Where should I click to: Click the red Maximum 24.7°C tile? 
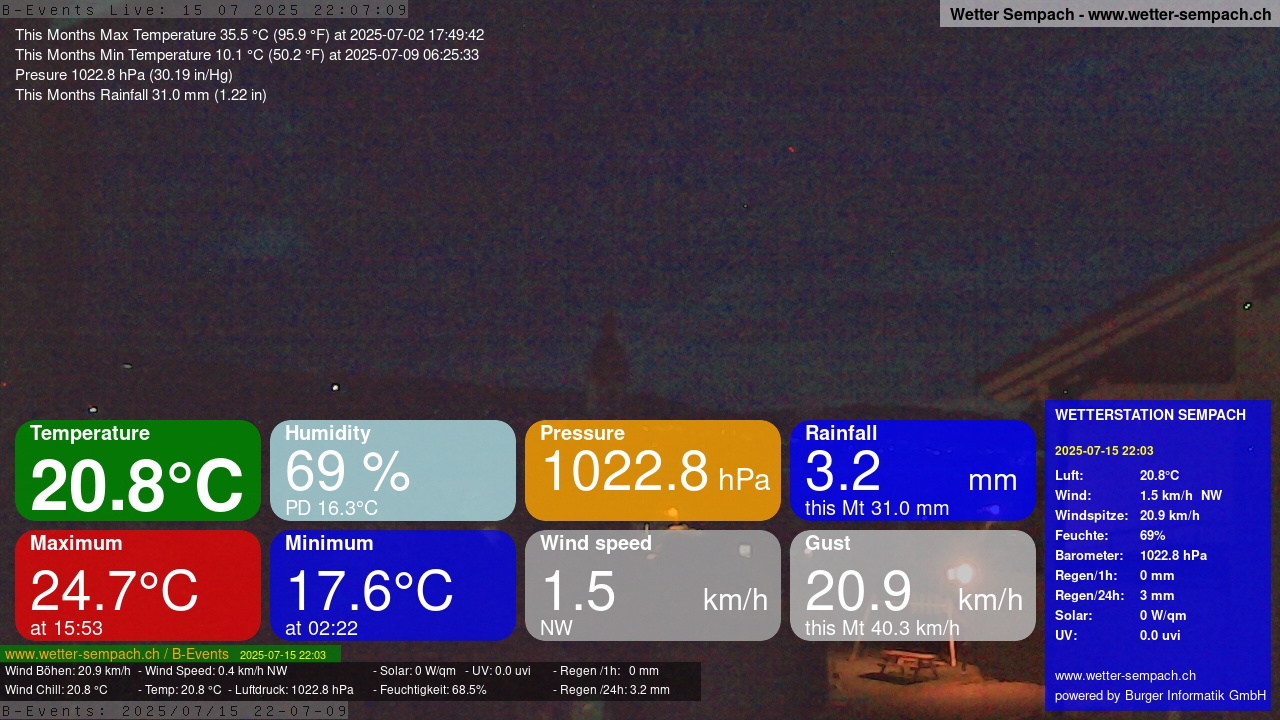click(138, 585)
